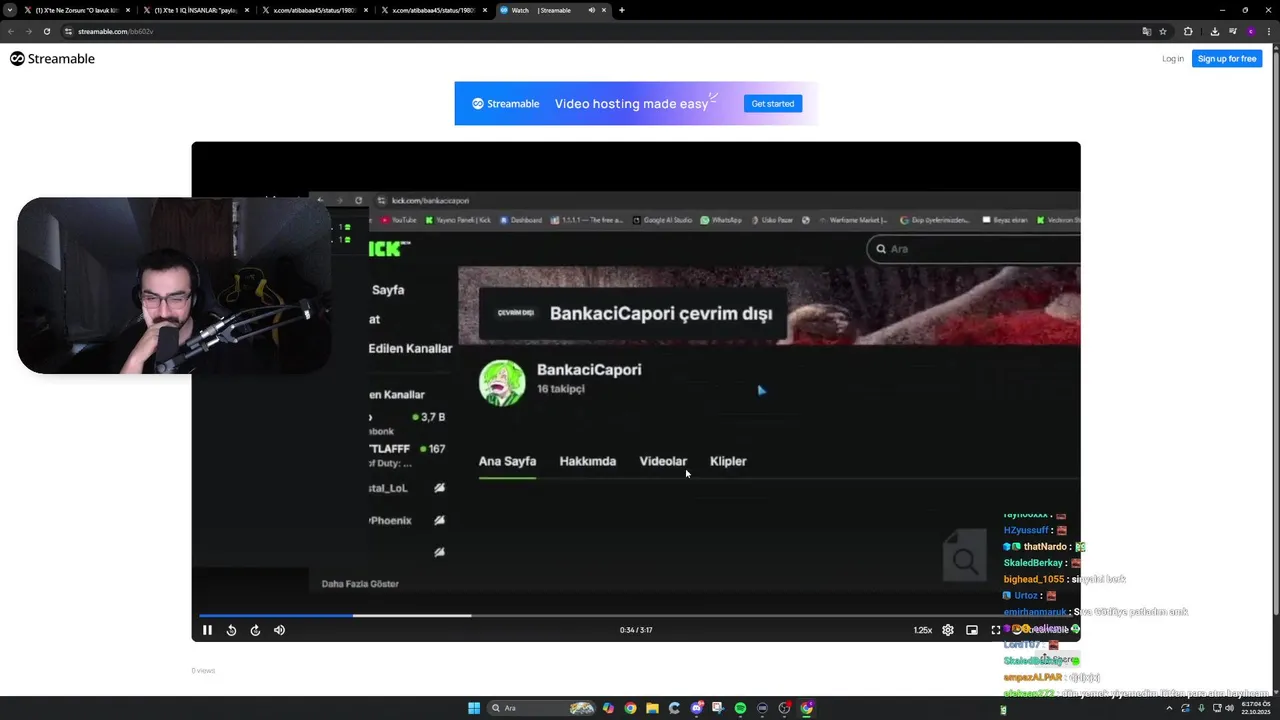Switch to fourth tab x.com/atibabaa45
This screenshot has height=720, width=1280.
[x=432, y=10]
